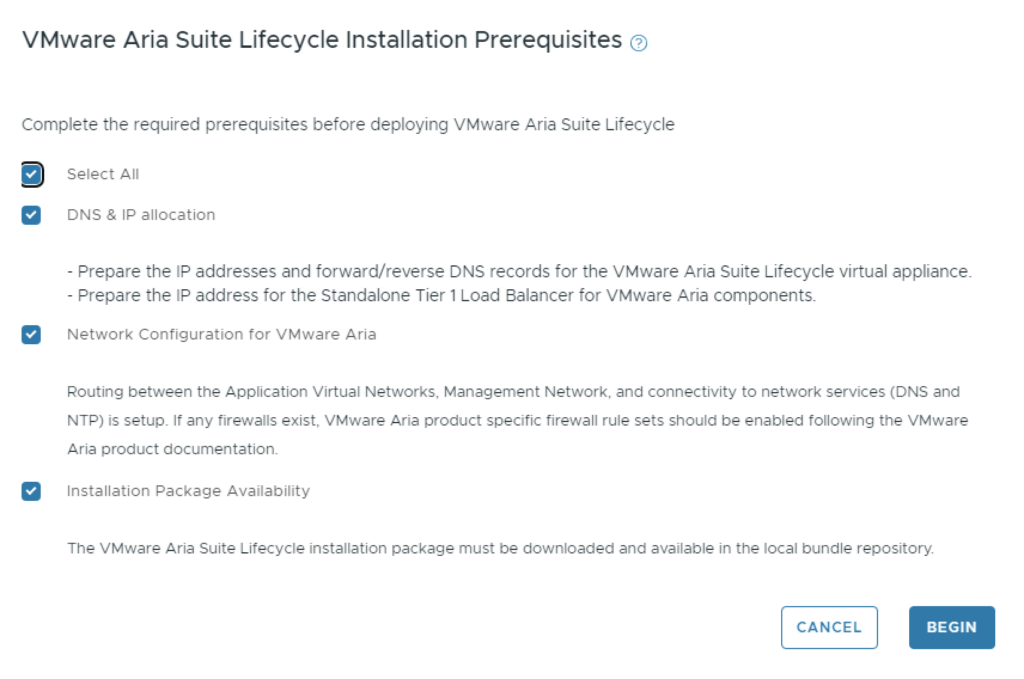Click the Select All label text
Screen dimensions: 1024x679
point(103,174)
